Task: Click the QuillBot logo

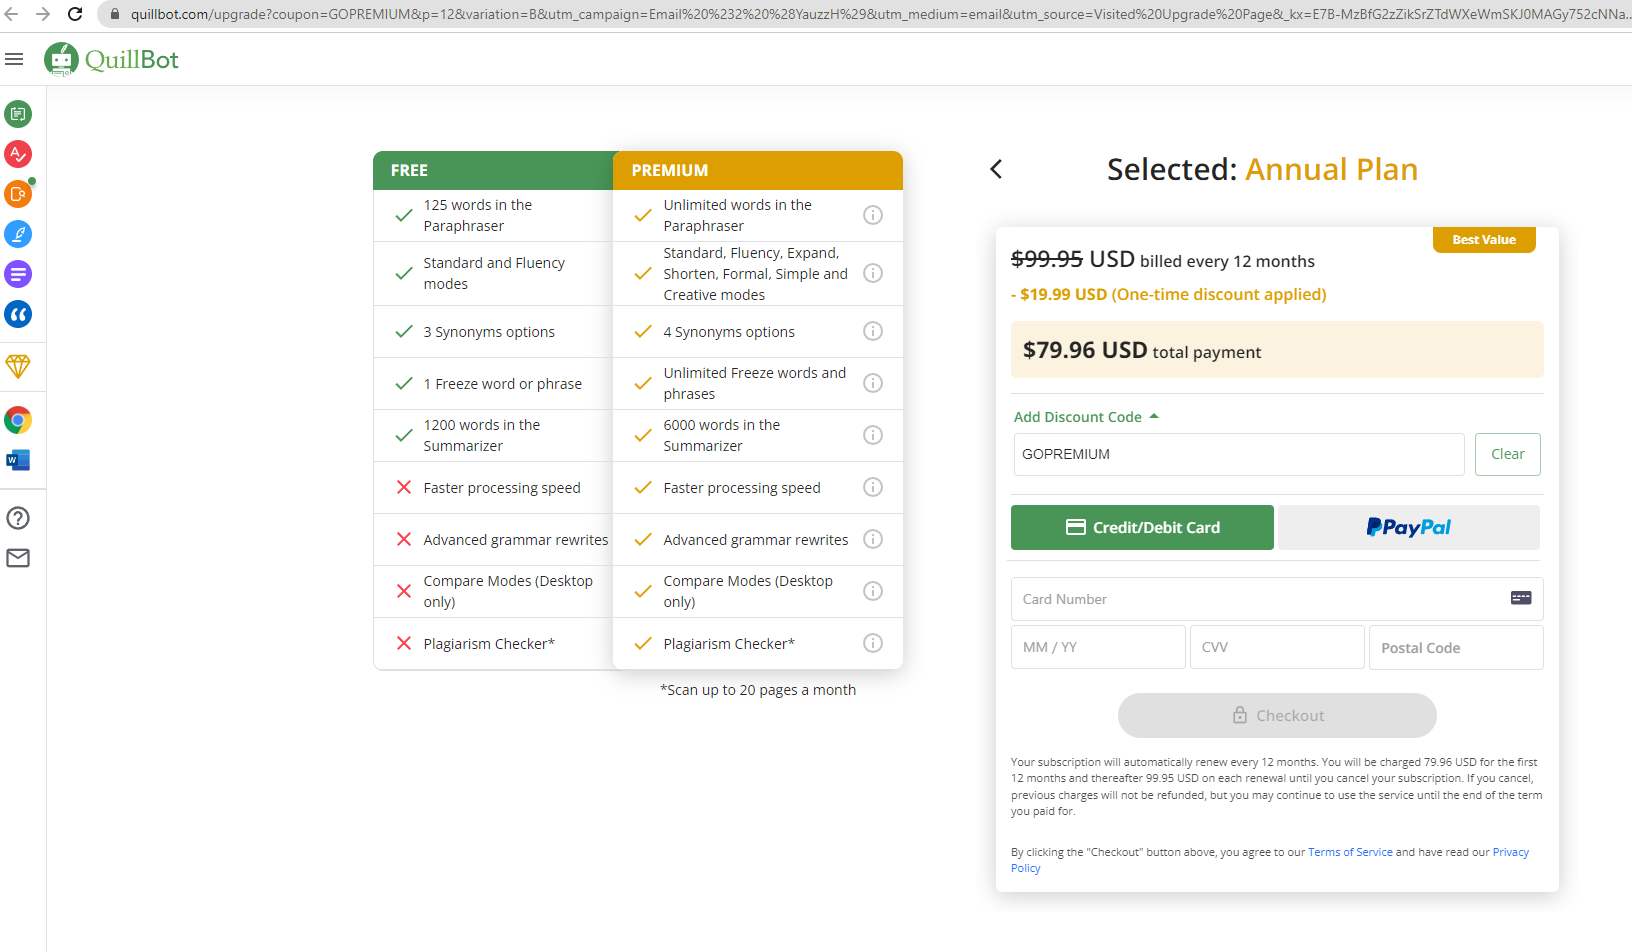Action: [111, 60]
